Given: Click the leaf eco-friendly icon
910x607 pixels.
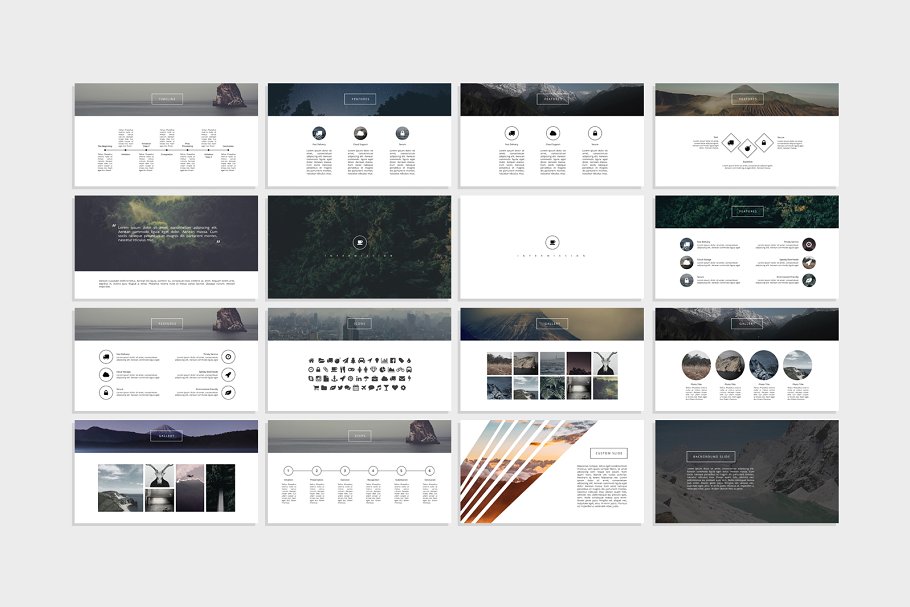Looking at the screenshot, I should click(x=229, y=392).
